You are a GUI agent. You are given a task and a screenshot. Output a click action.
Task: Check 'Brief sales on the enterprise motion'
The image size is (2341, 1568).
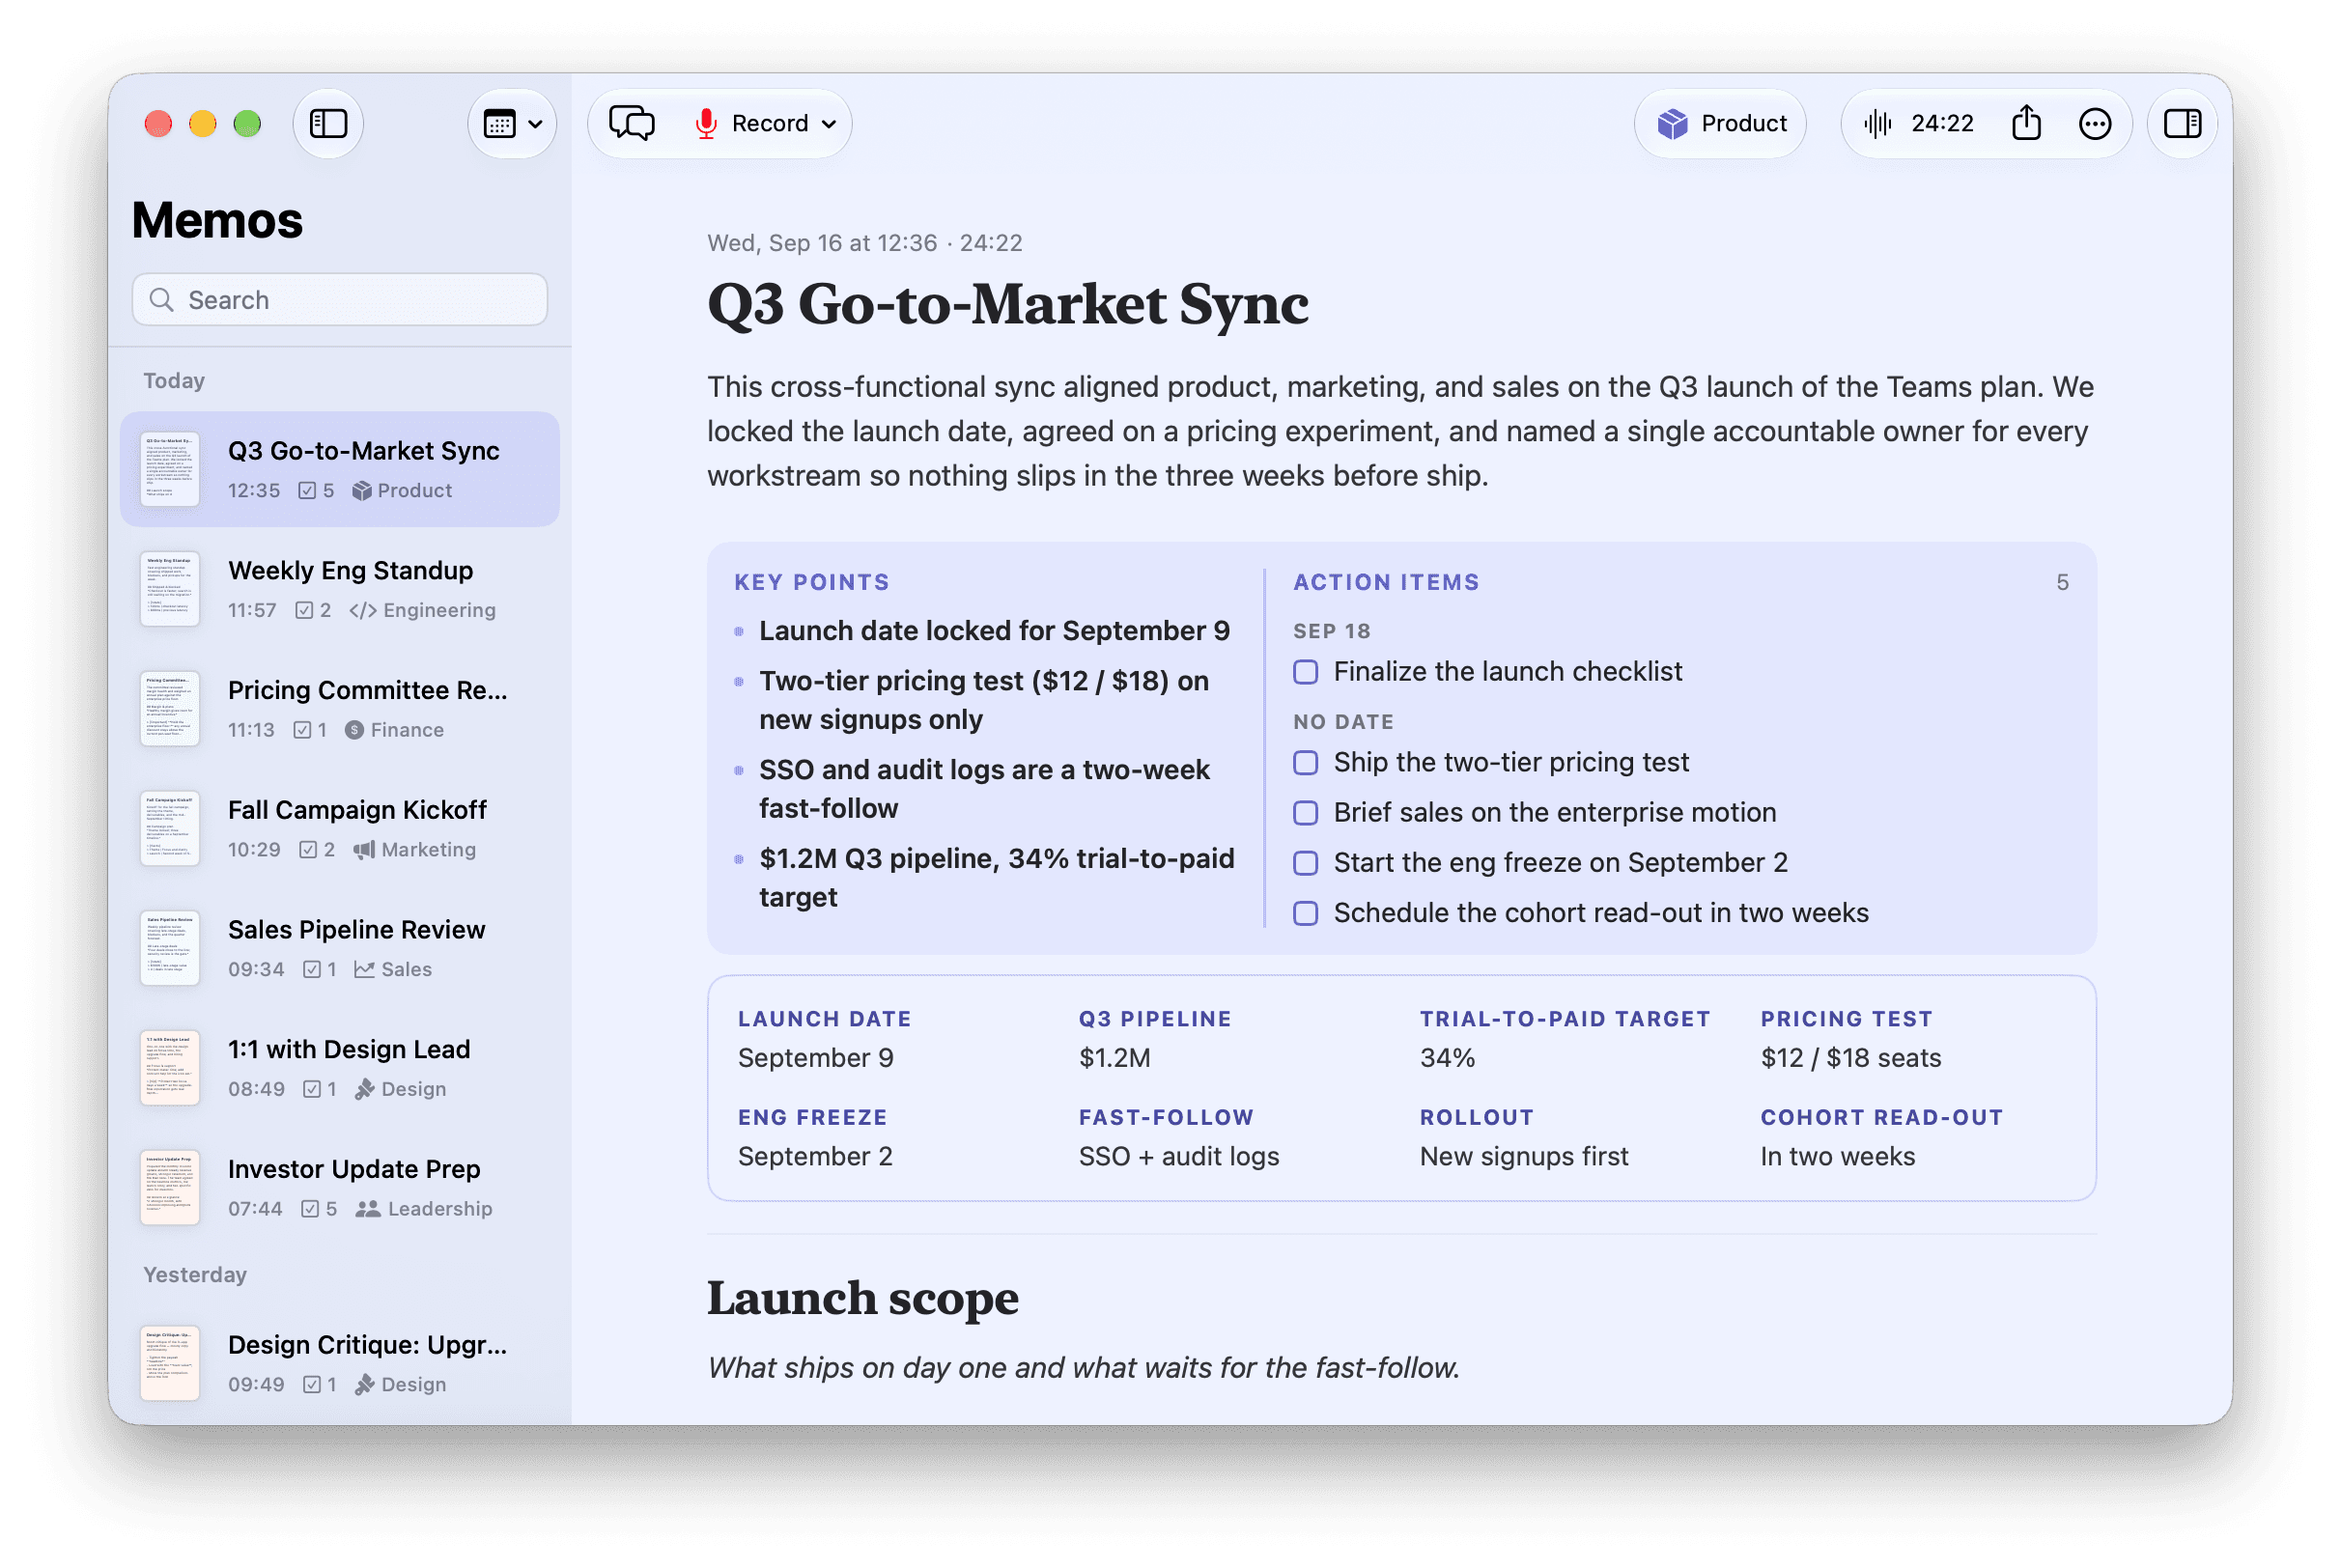1306,813
